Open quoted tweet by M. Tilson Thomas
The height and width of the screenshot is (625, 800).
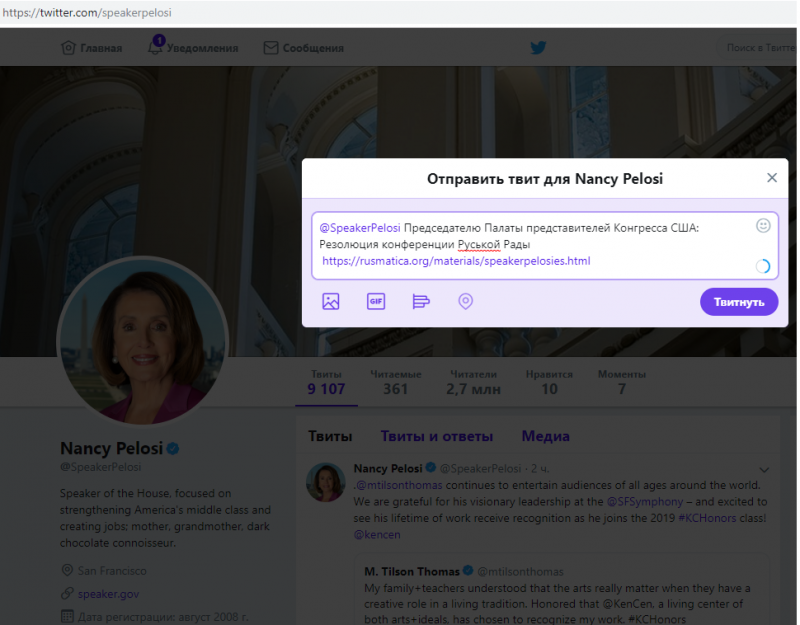[561, 589]
